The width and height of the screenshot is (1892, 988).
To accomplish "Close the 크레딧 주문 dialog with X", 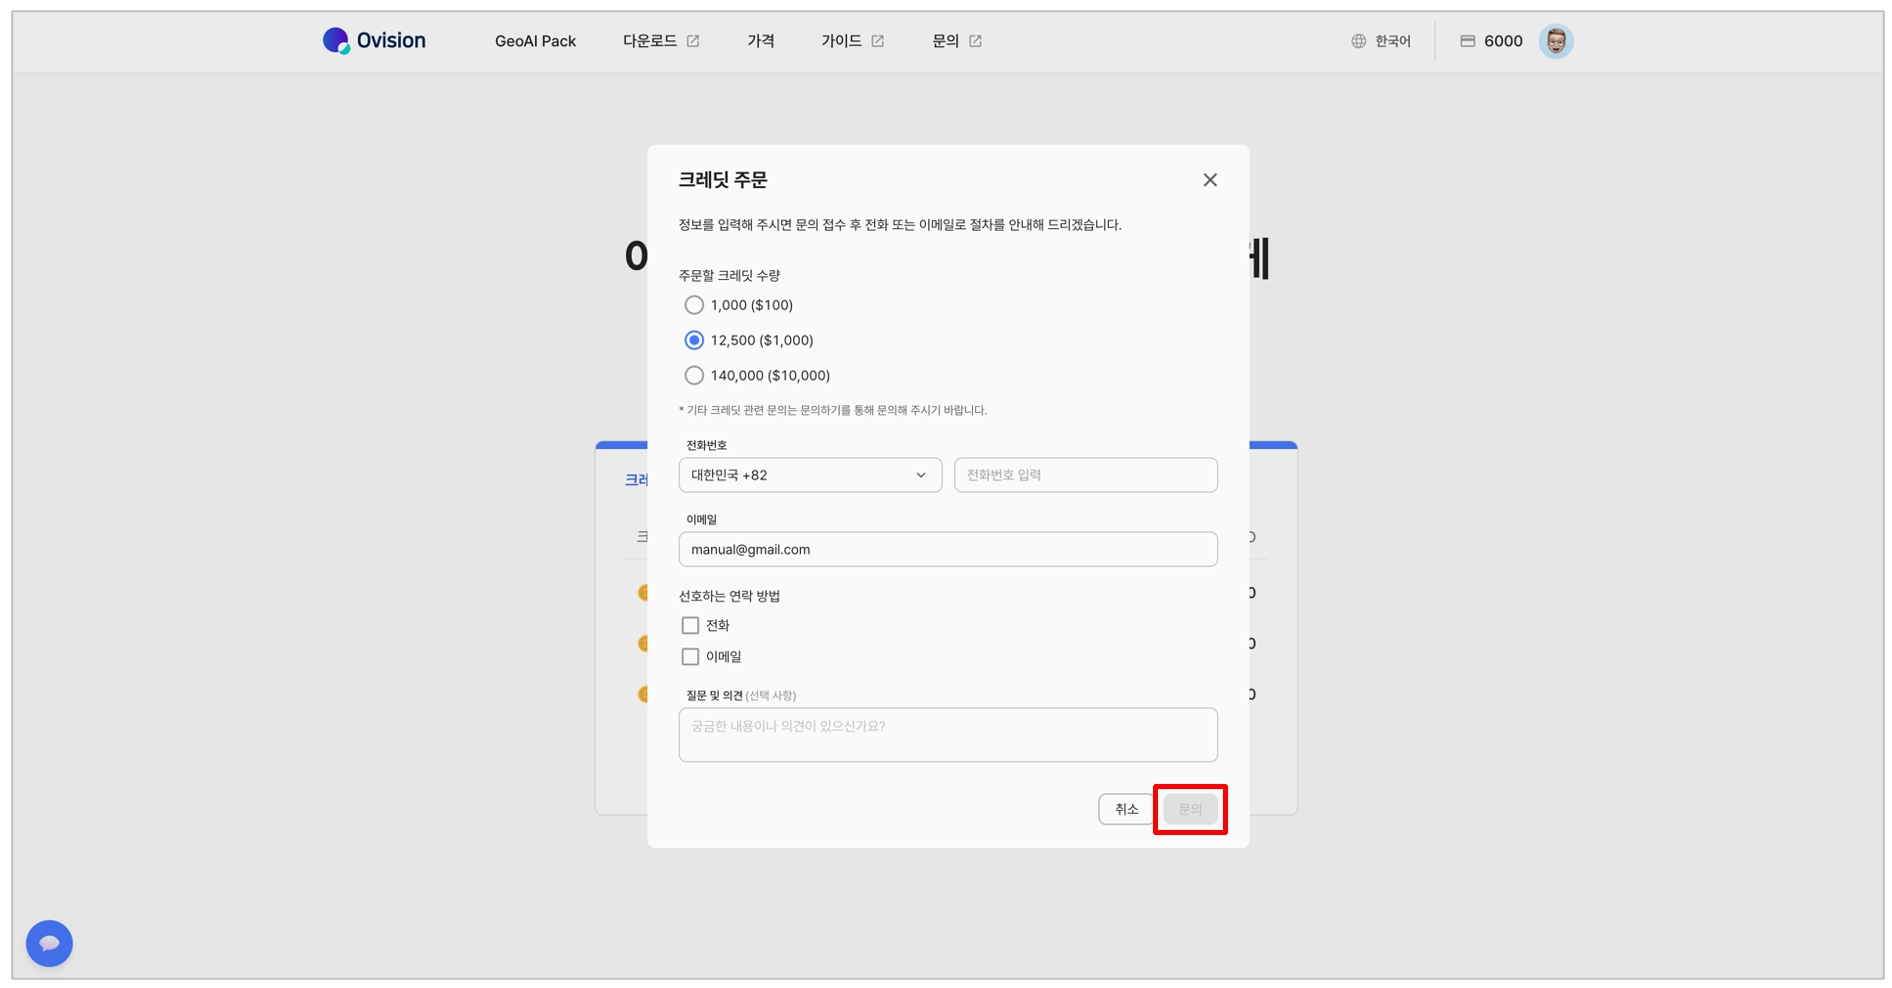I will pos(1209,180).
